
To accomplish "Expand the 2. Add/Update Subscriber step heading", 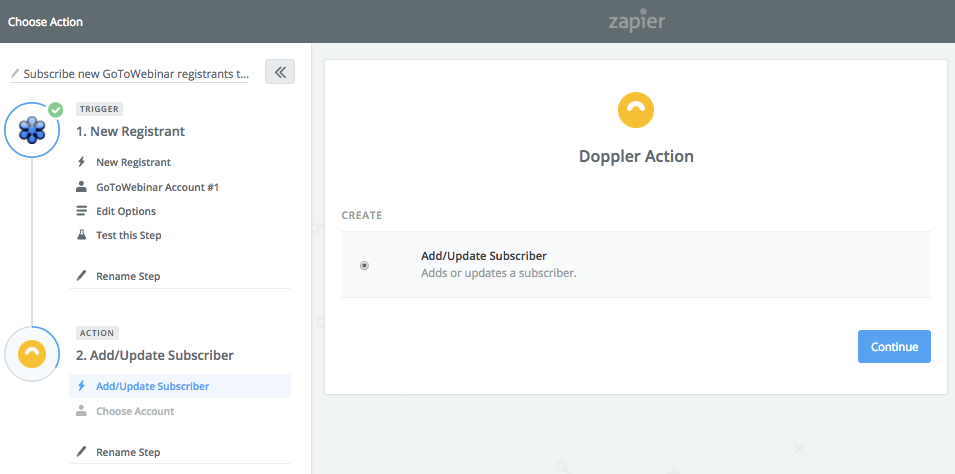I will 155,355.
